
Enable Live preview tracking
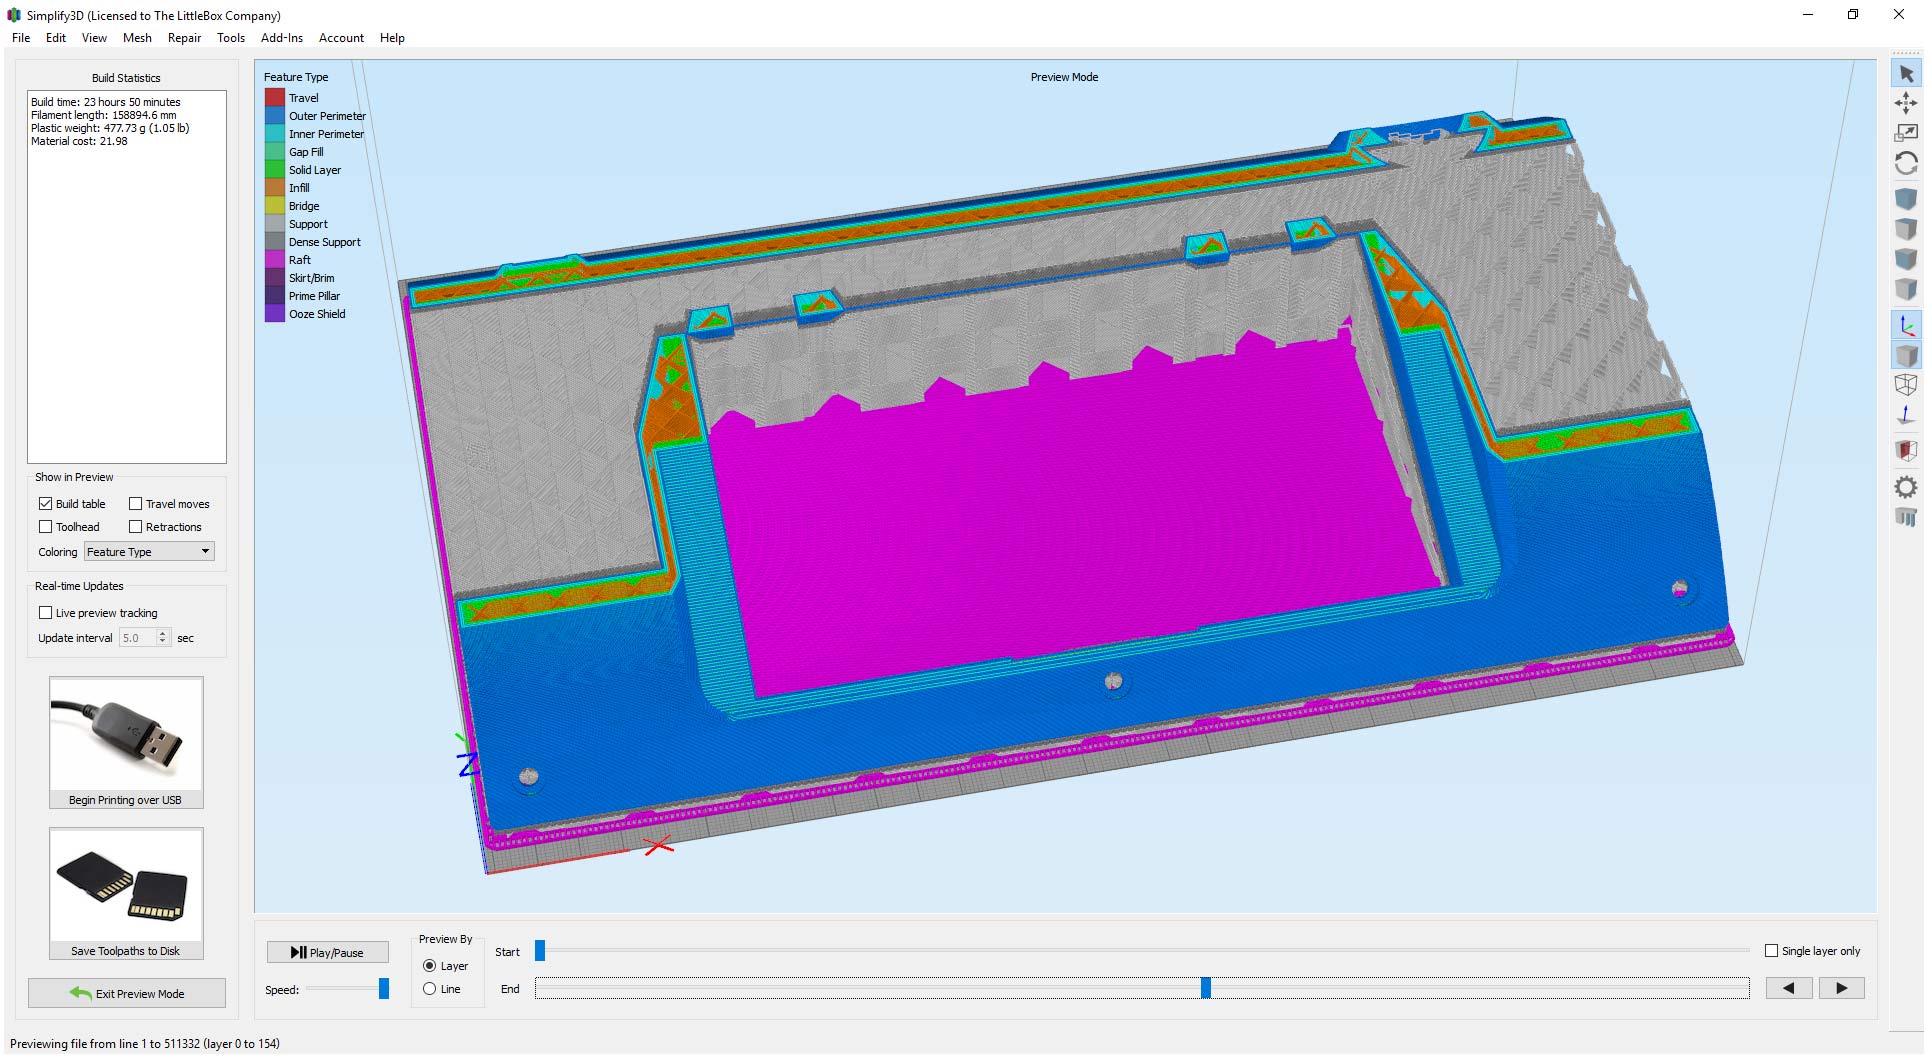(x=45, y=613)
